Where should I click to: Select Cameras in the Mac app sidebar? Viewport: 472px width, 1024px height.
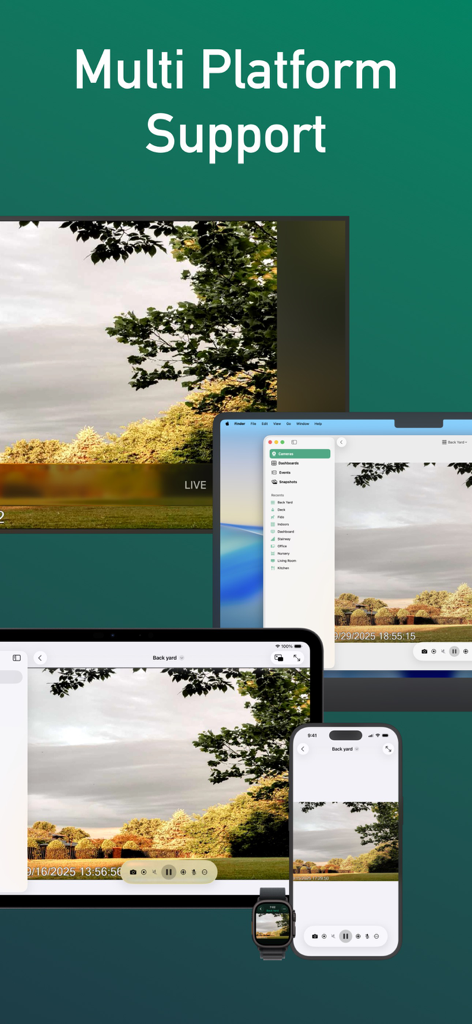300,454
